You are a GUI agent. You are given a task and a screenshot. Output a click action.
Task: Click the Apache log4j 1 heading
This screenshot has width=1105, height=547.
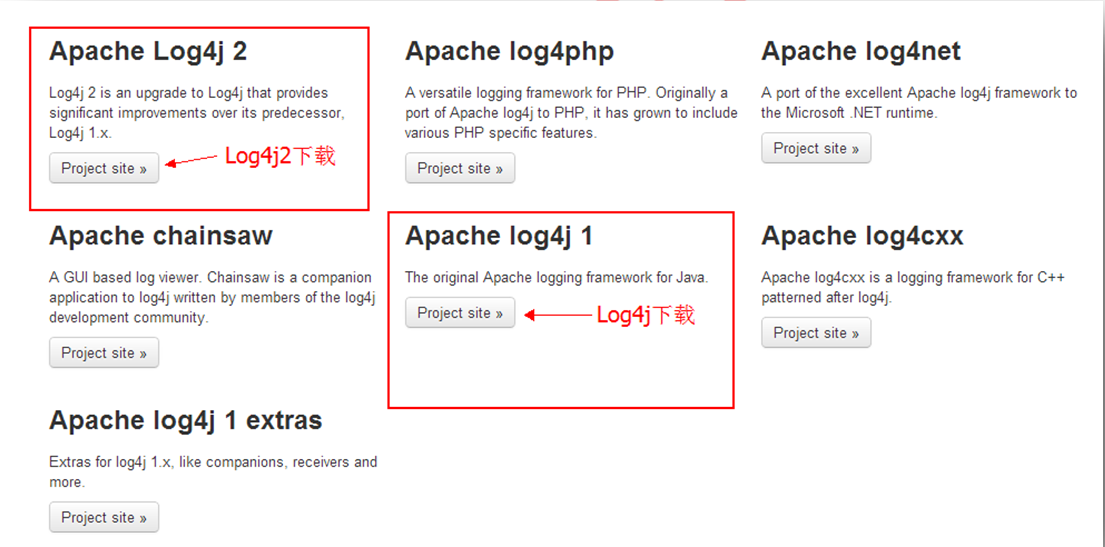[x=499, y=237]
